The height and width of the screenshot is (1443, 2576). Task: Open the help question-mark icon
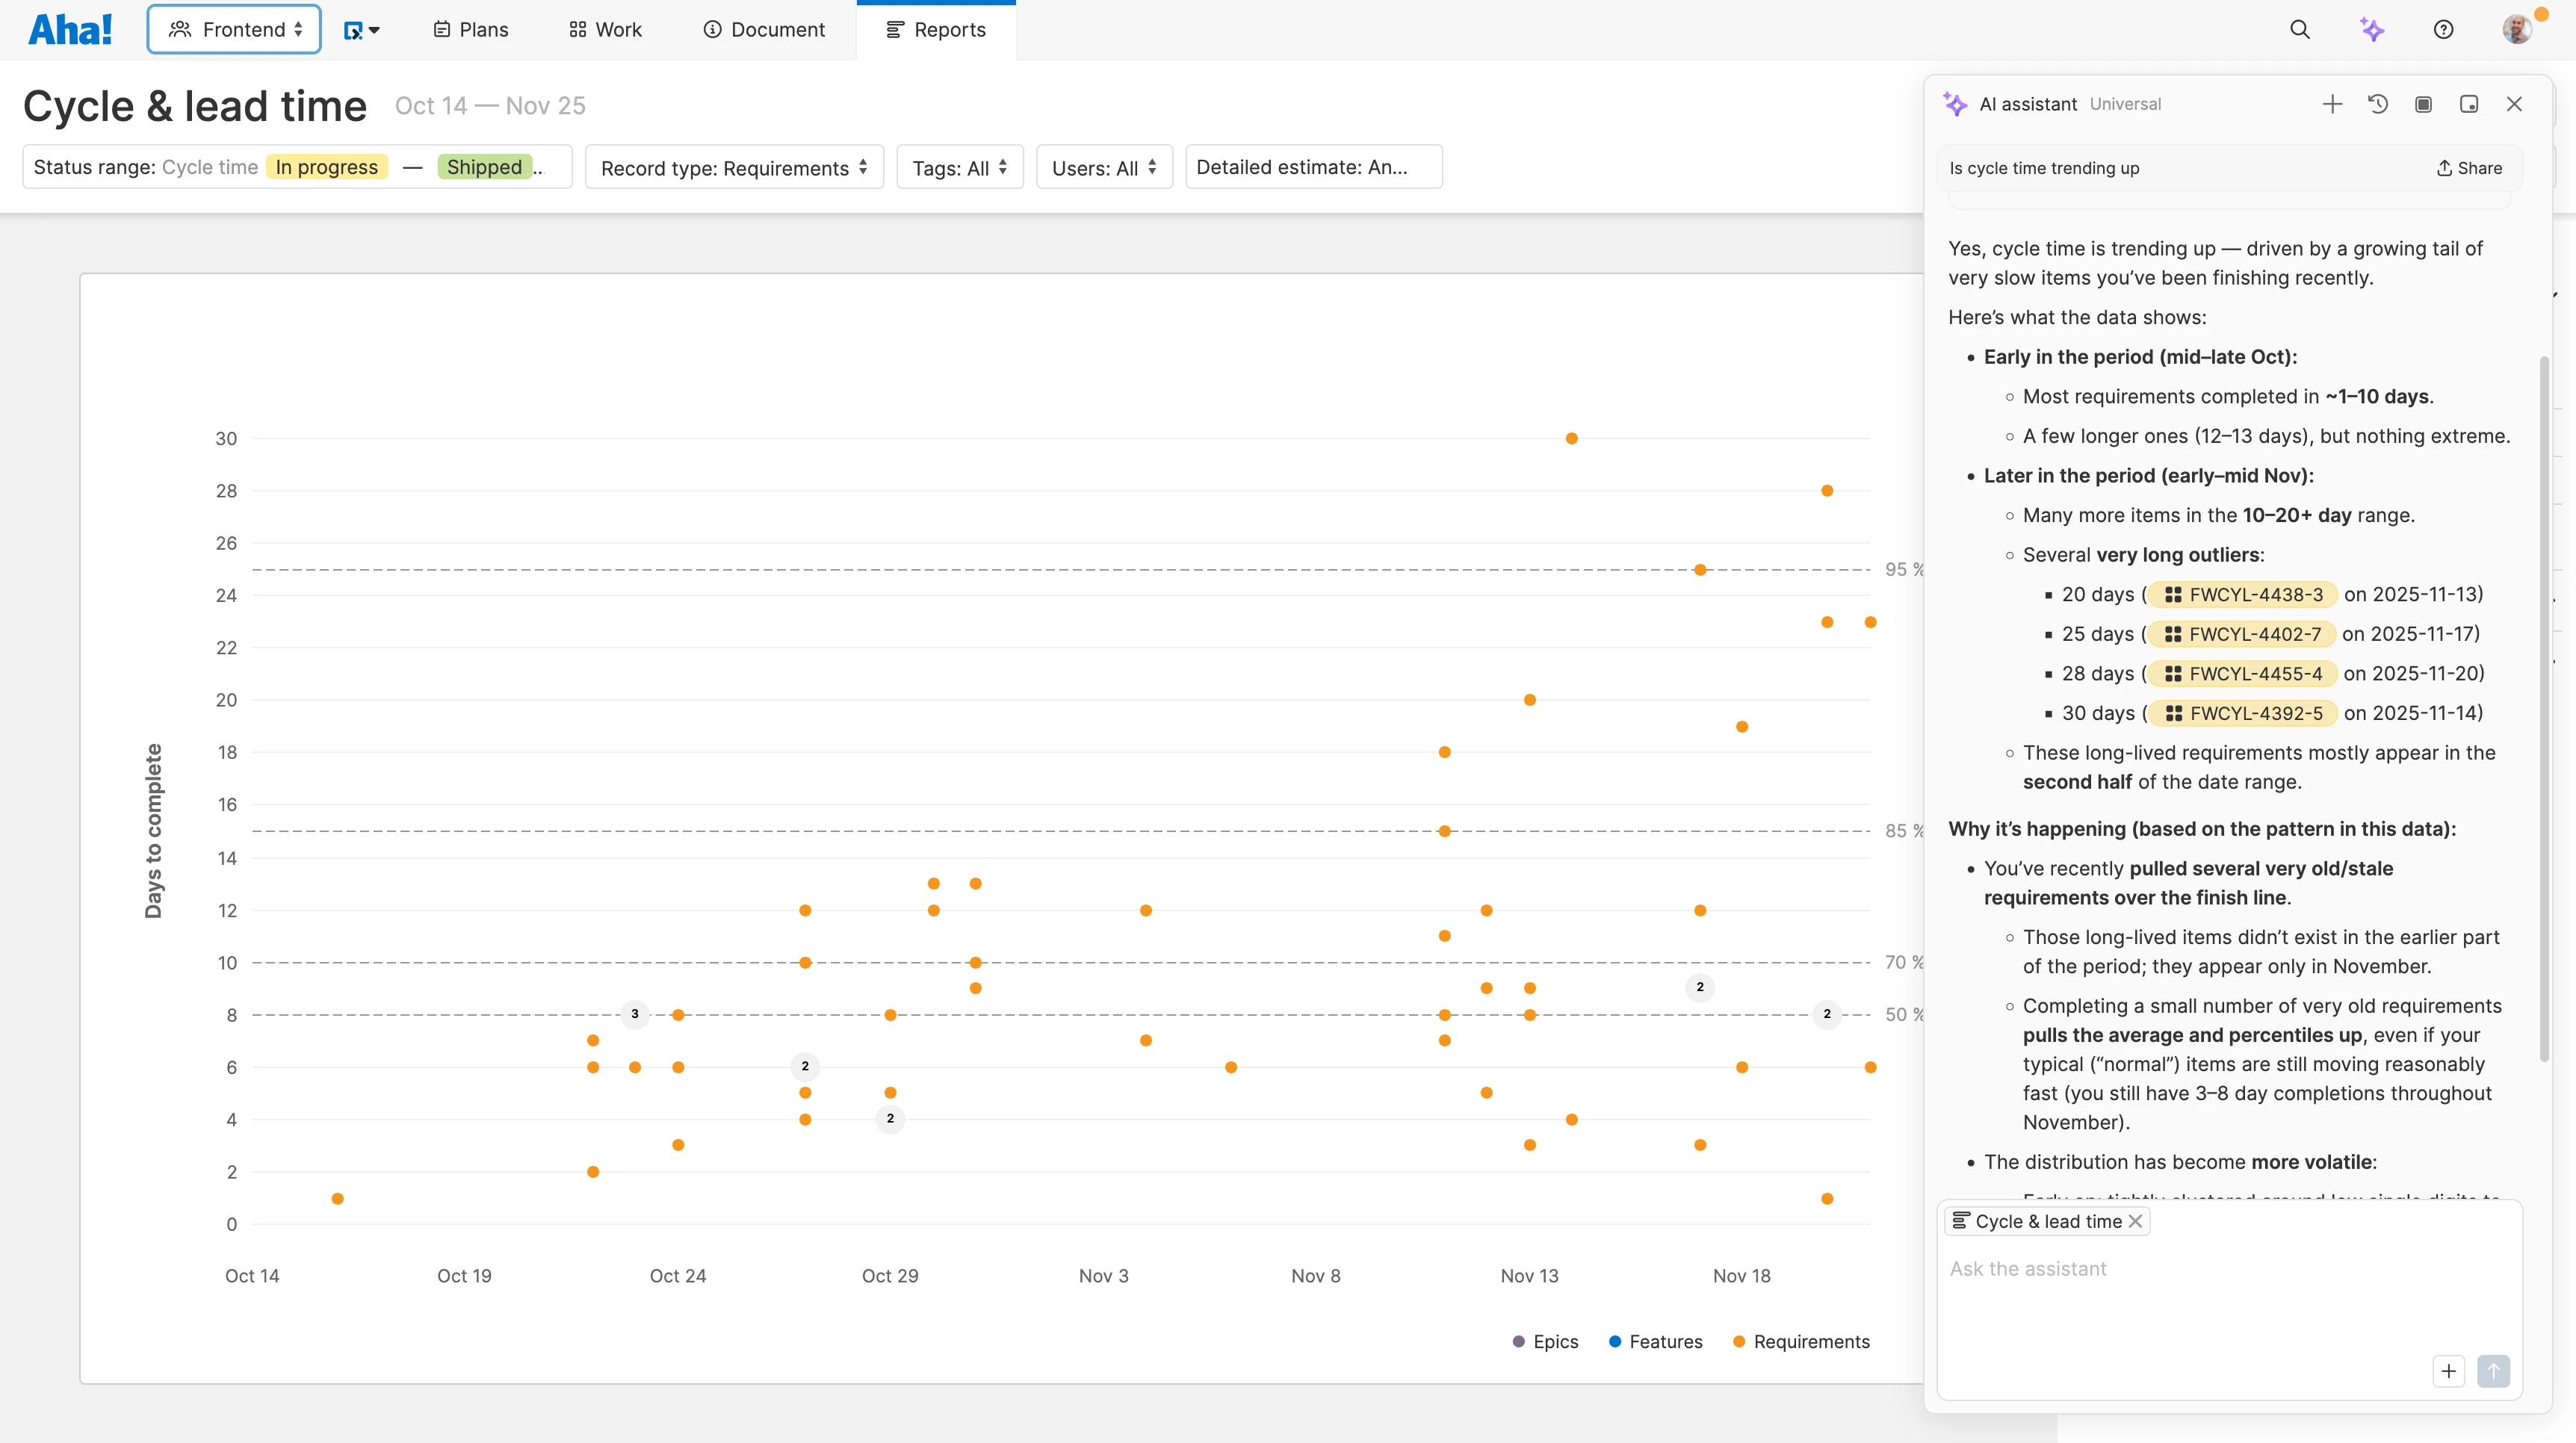[x=2444, y=29]
